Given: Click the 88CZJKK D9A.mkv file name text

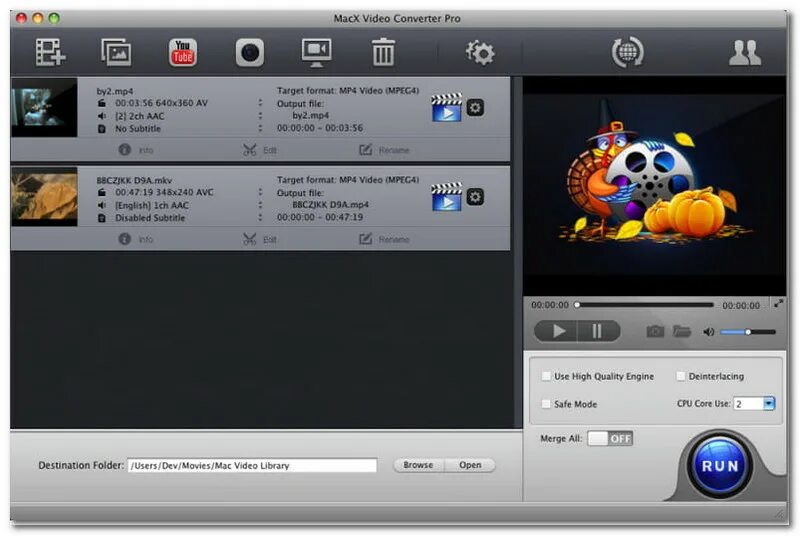Looking at the screenshot, I should click(134, 181).
